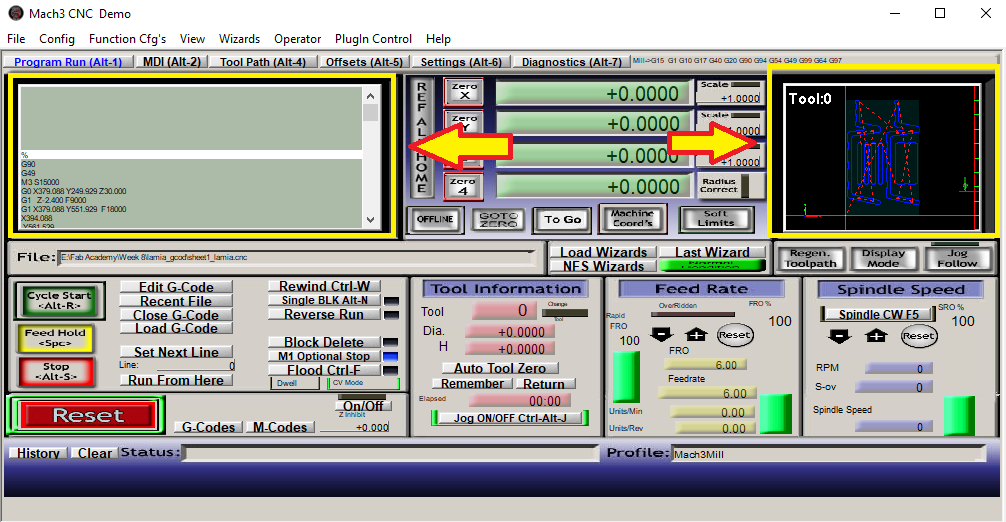
Task: Toggle Z Inhibit On/Off
Action: (x=362, y=405)
